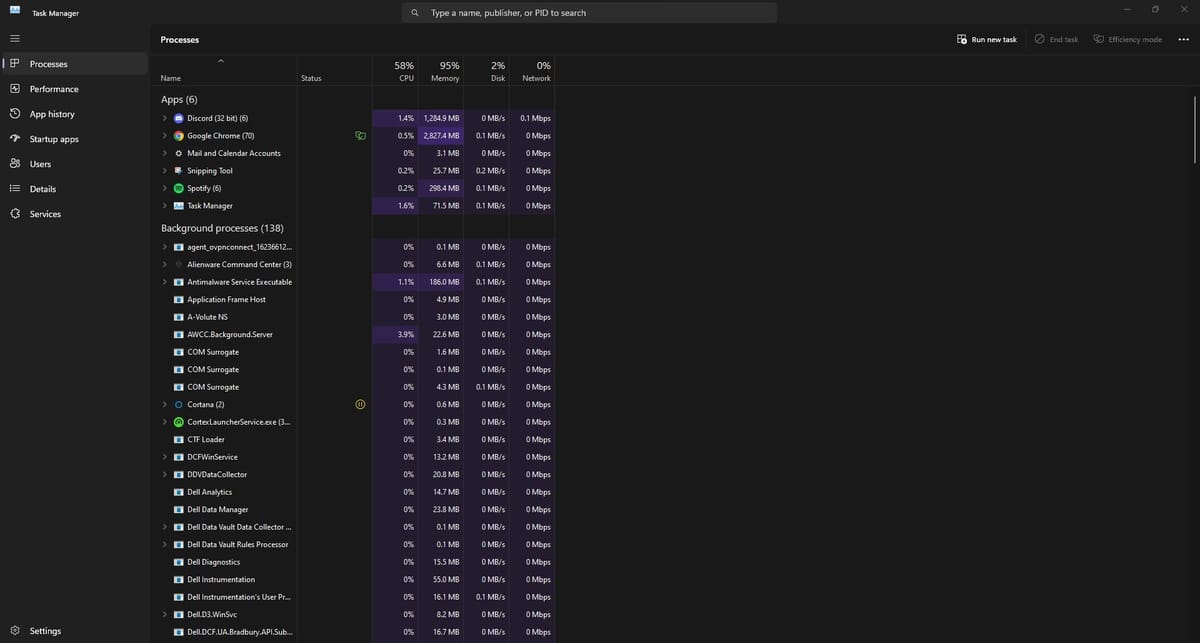Open the Performance page from sidebar
This screenshot has width=1200, height=643.
pyautogui.click(x=53, y=89)
